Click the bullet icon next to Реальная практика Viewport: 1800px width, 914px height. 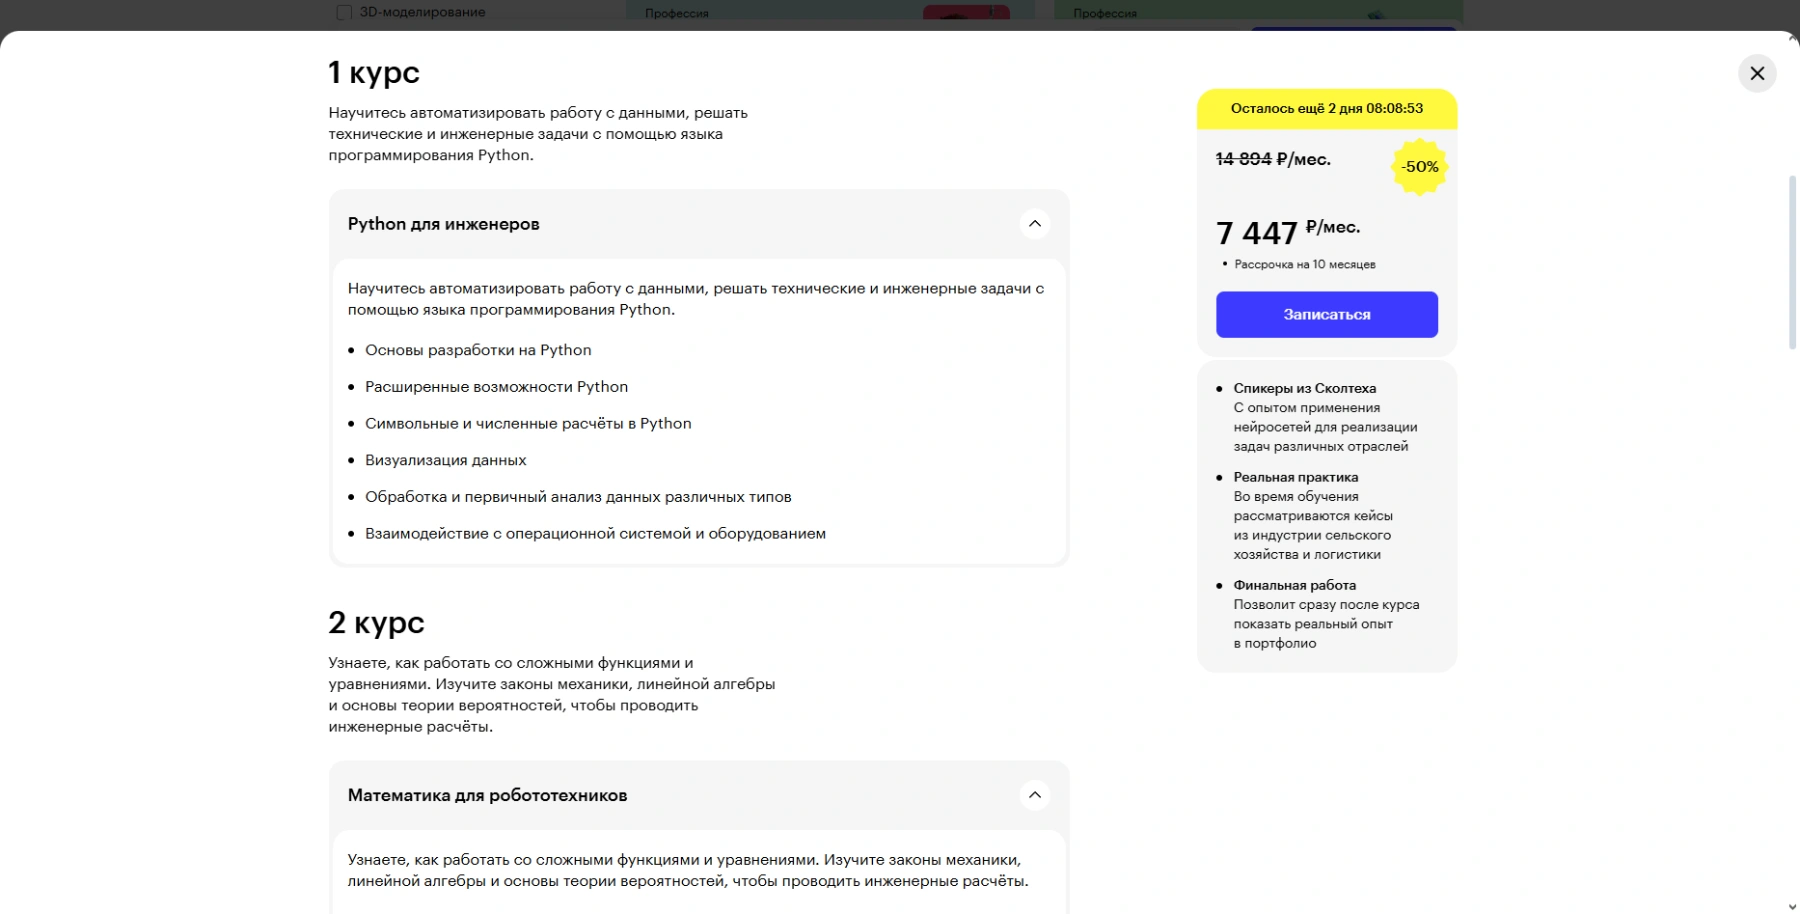1217,478
